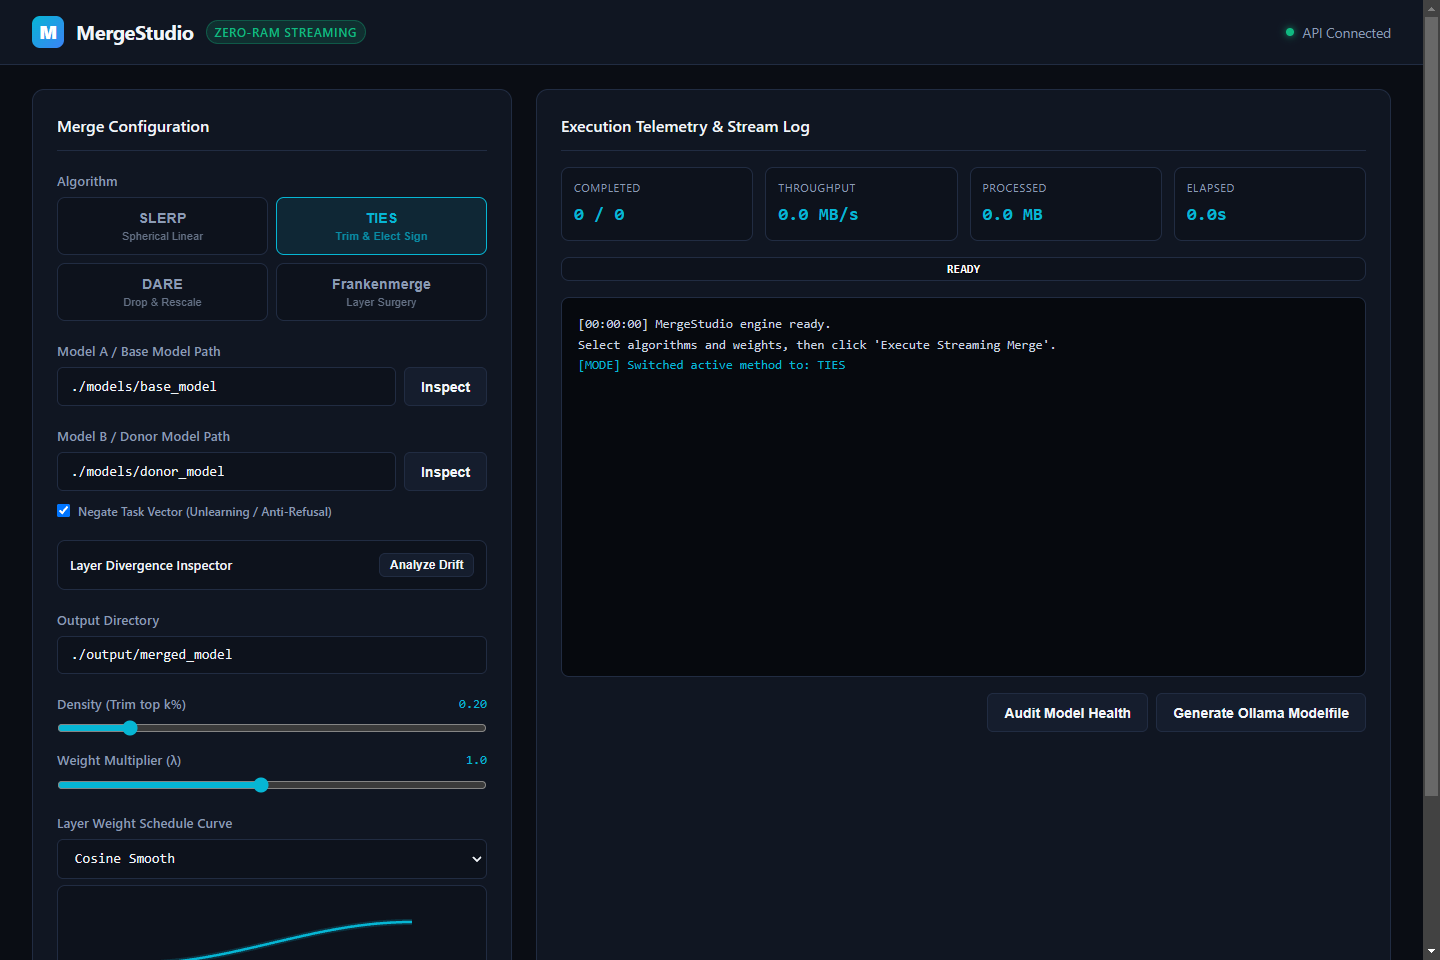Uncheck Negate Task Vector checkbox

(x=64, y=511)
